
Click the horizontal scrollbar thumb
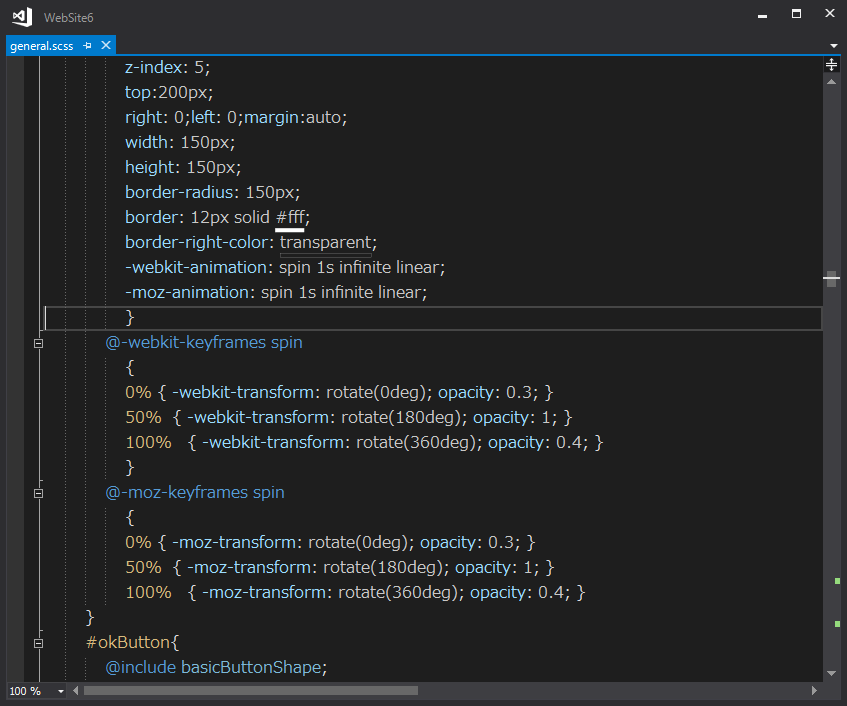point(250,691)
